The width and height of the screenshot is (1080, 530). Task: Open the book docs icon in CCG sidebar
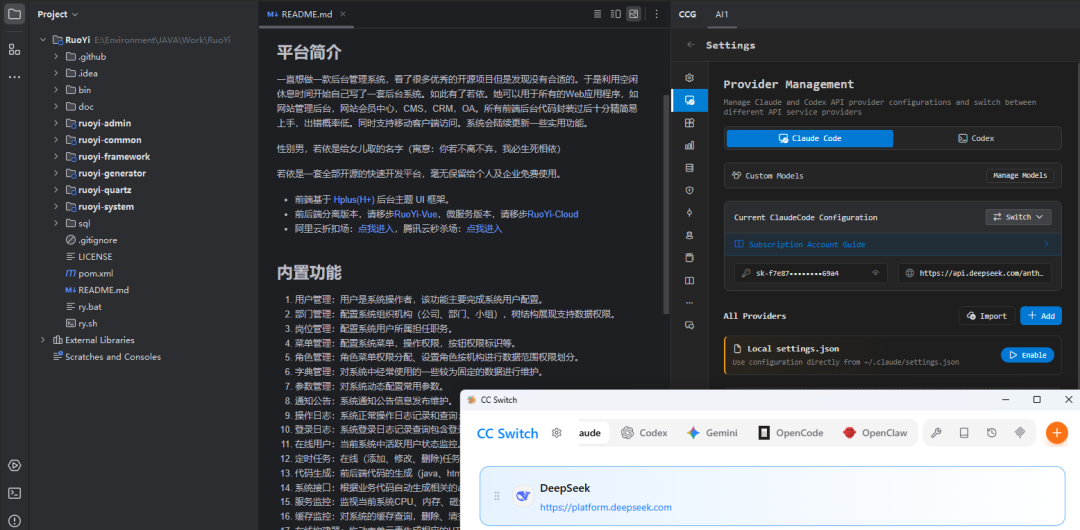689,281
